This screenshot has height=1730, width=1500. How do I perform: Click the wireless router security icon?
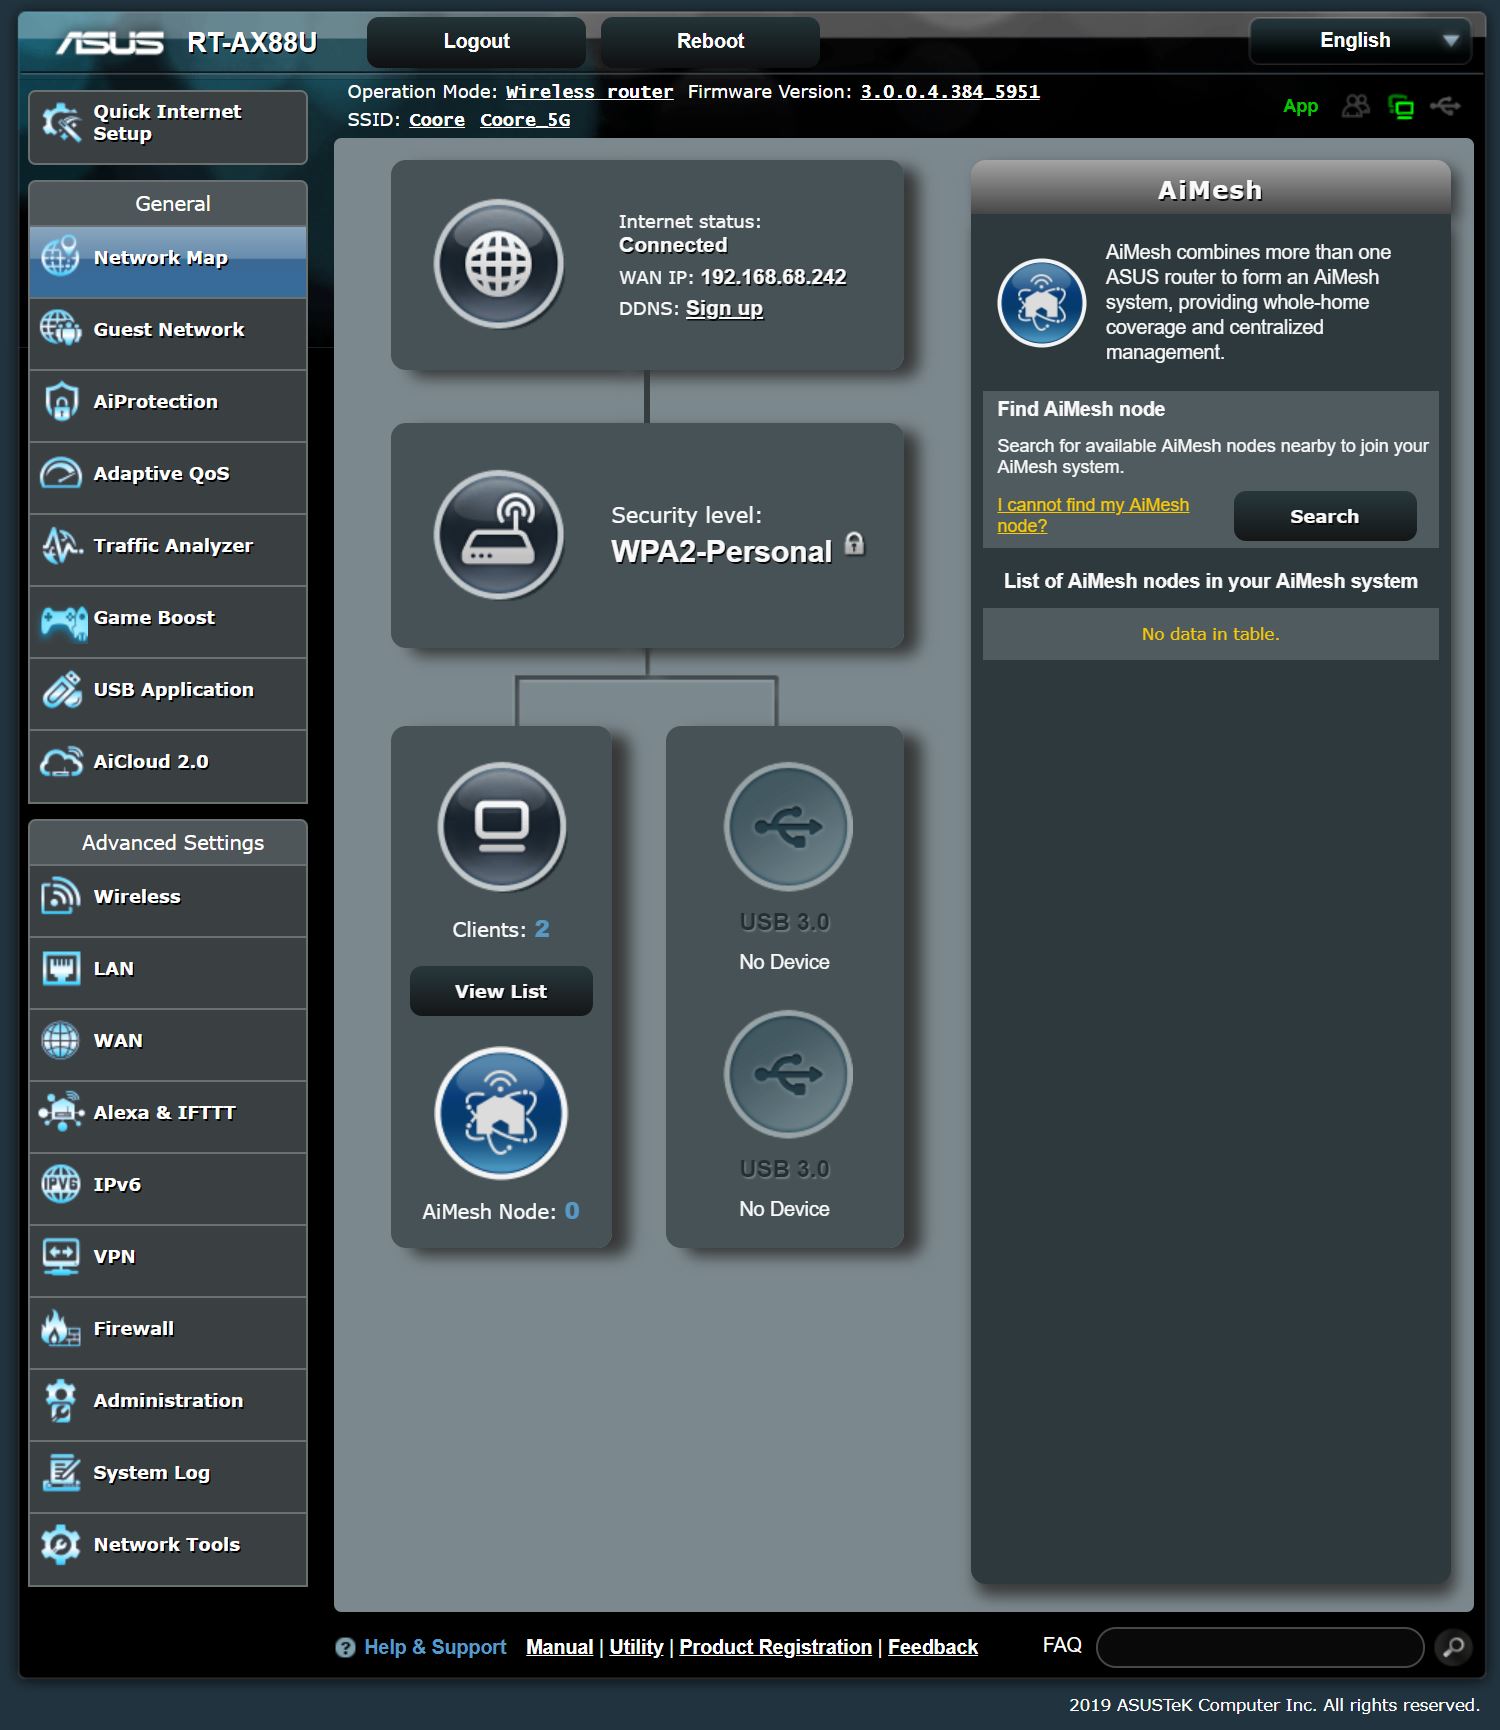click(498, 535)
